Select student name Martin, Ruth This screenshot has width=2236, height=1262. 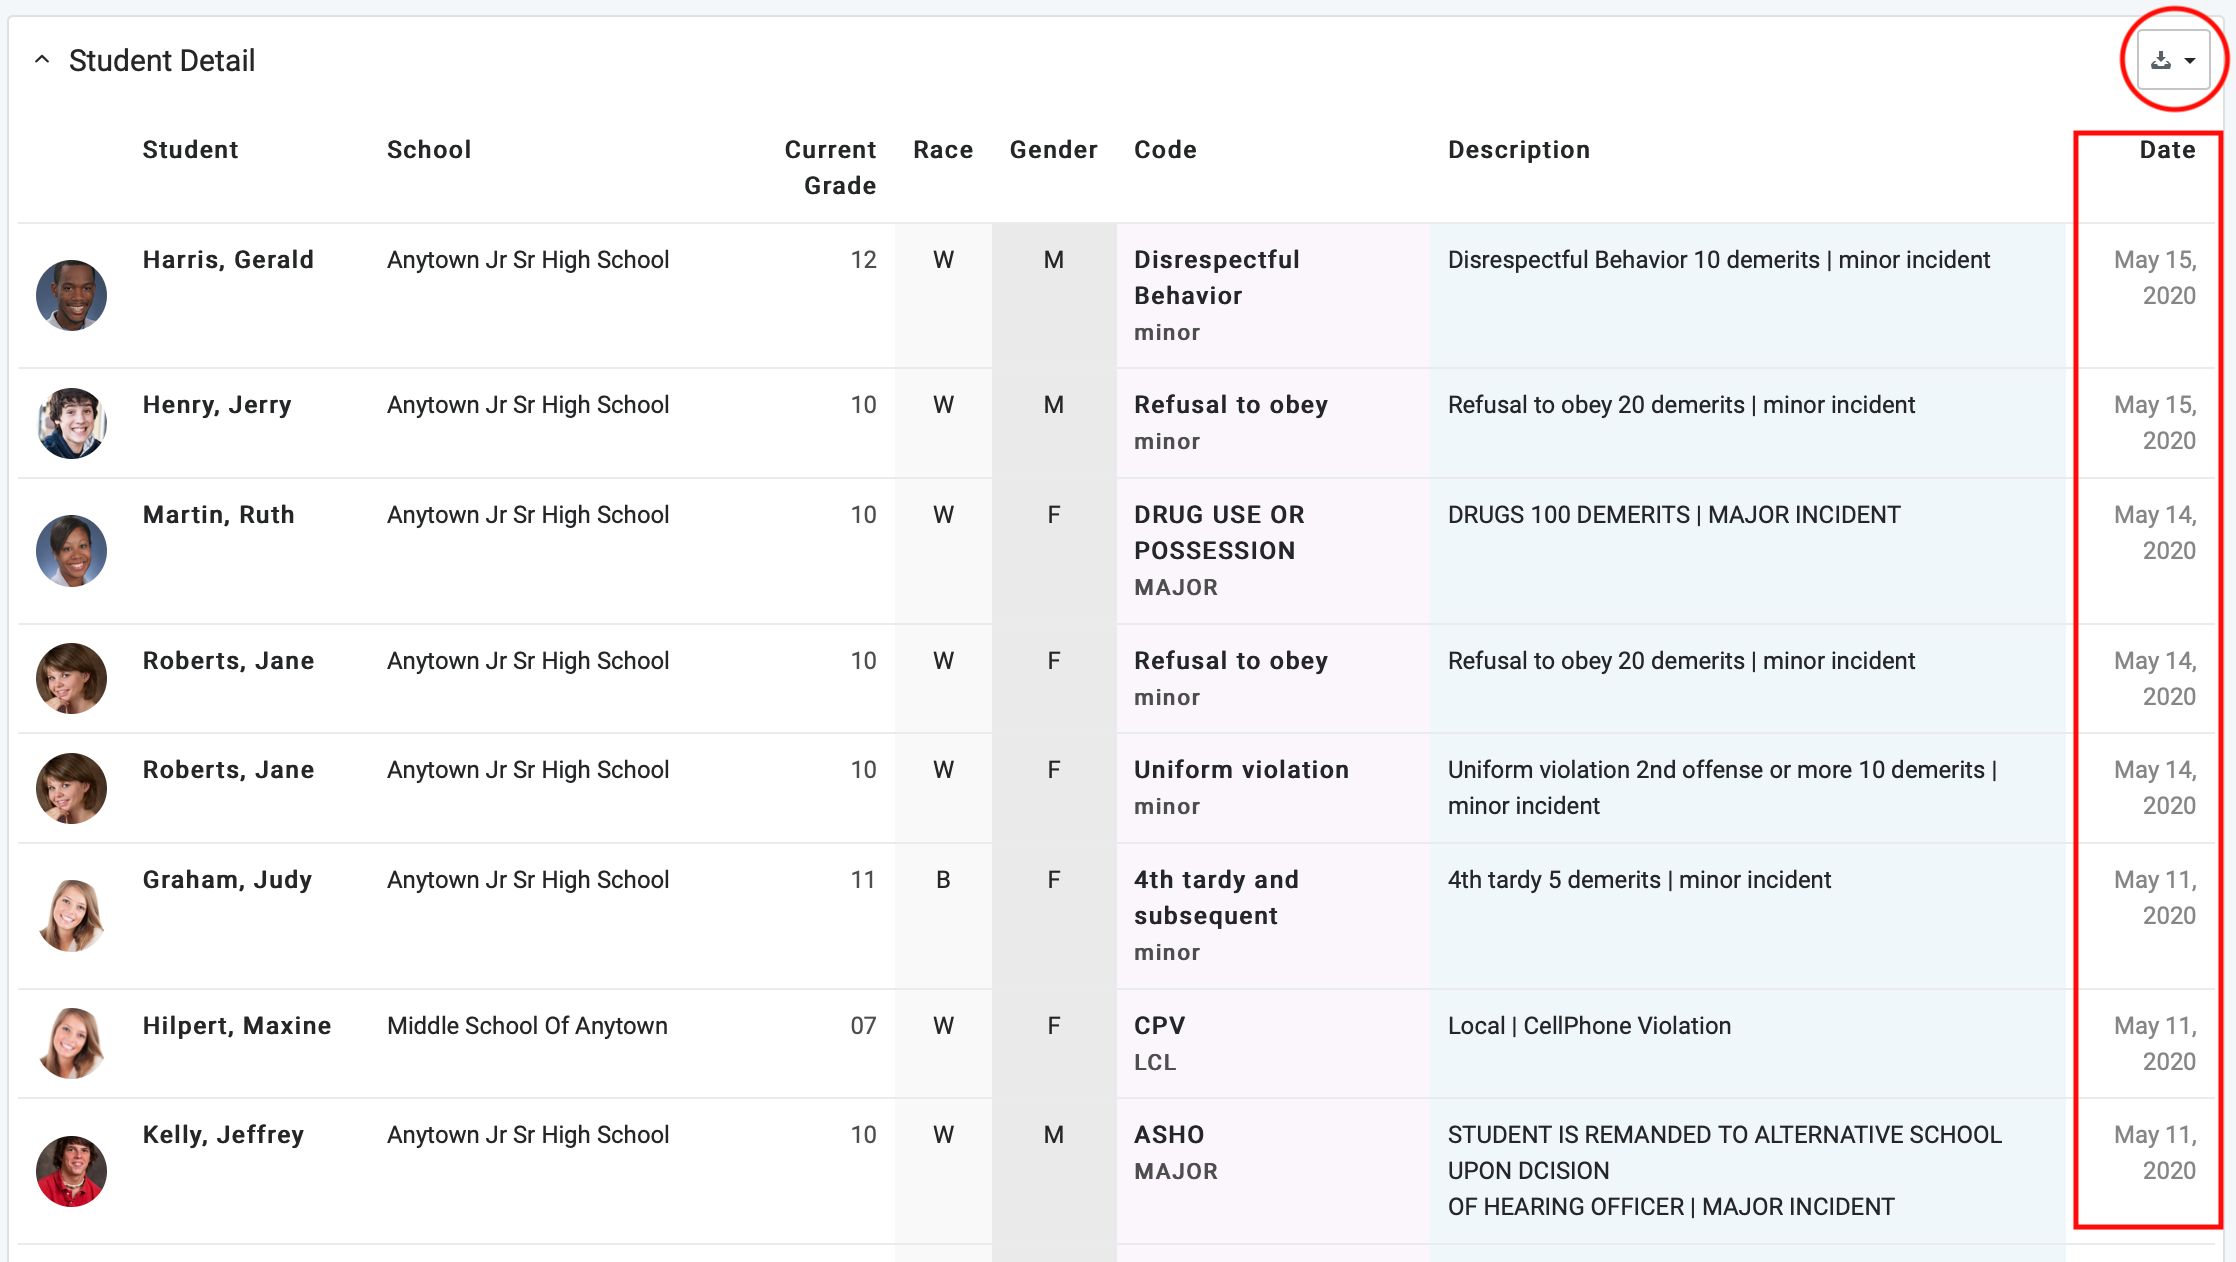pos(218,515)
